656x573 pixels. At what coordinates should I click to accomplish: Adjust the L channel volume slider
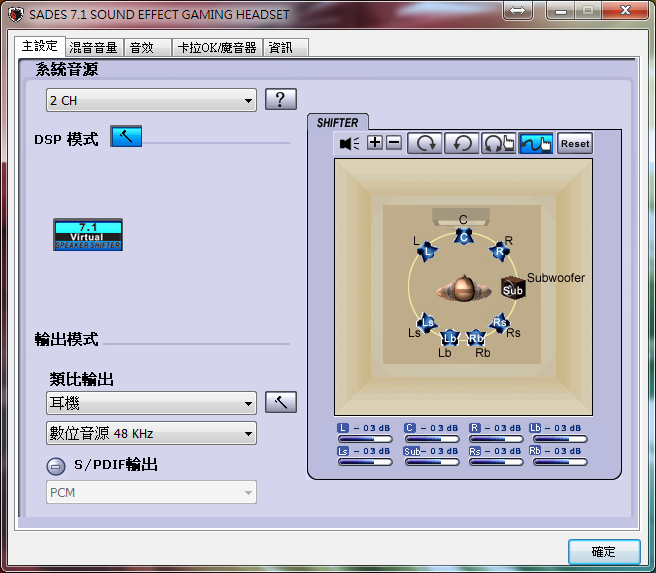365,439
